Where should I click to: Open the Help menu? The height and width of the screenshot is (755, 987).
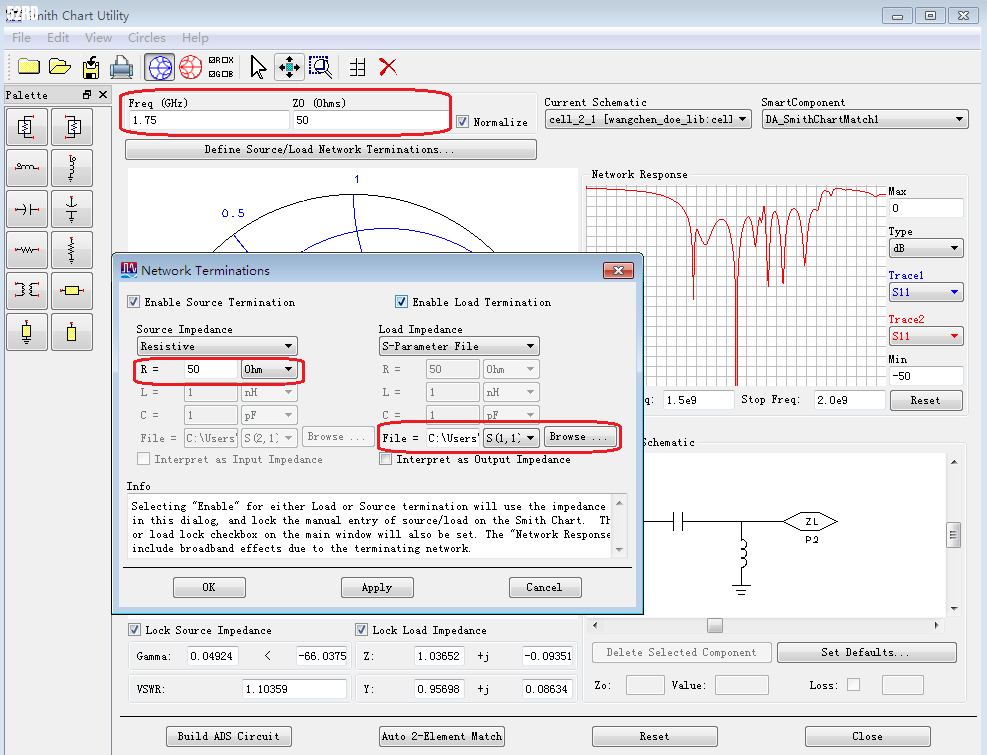(x=195, y=38)
